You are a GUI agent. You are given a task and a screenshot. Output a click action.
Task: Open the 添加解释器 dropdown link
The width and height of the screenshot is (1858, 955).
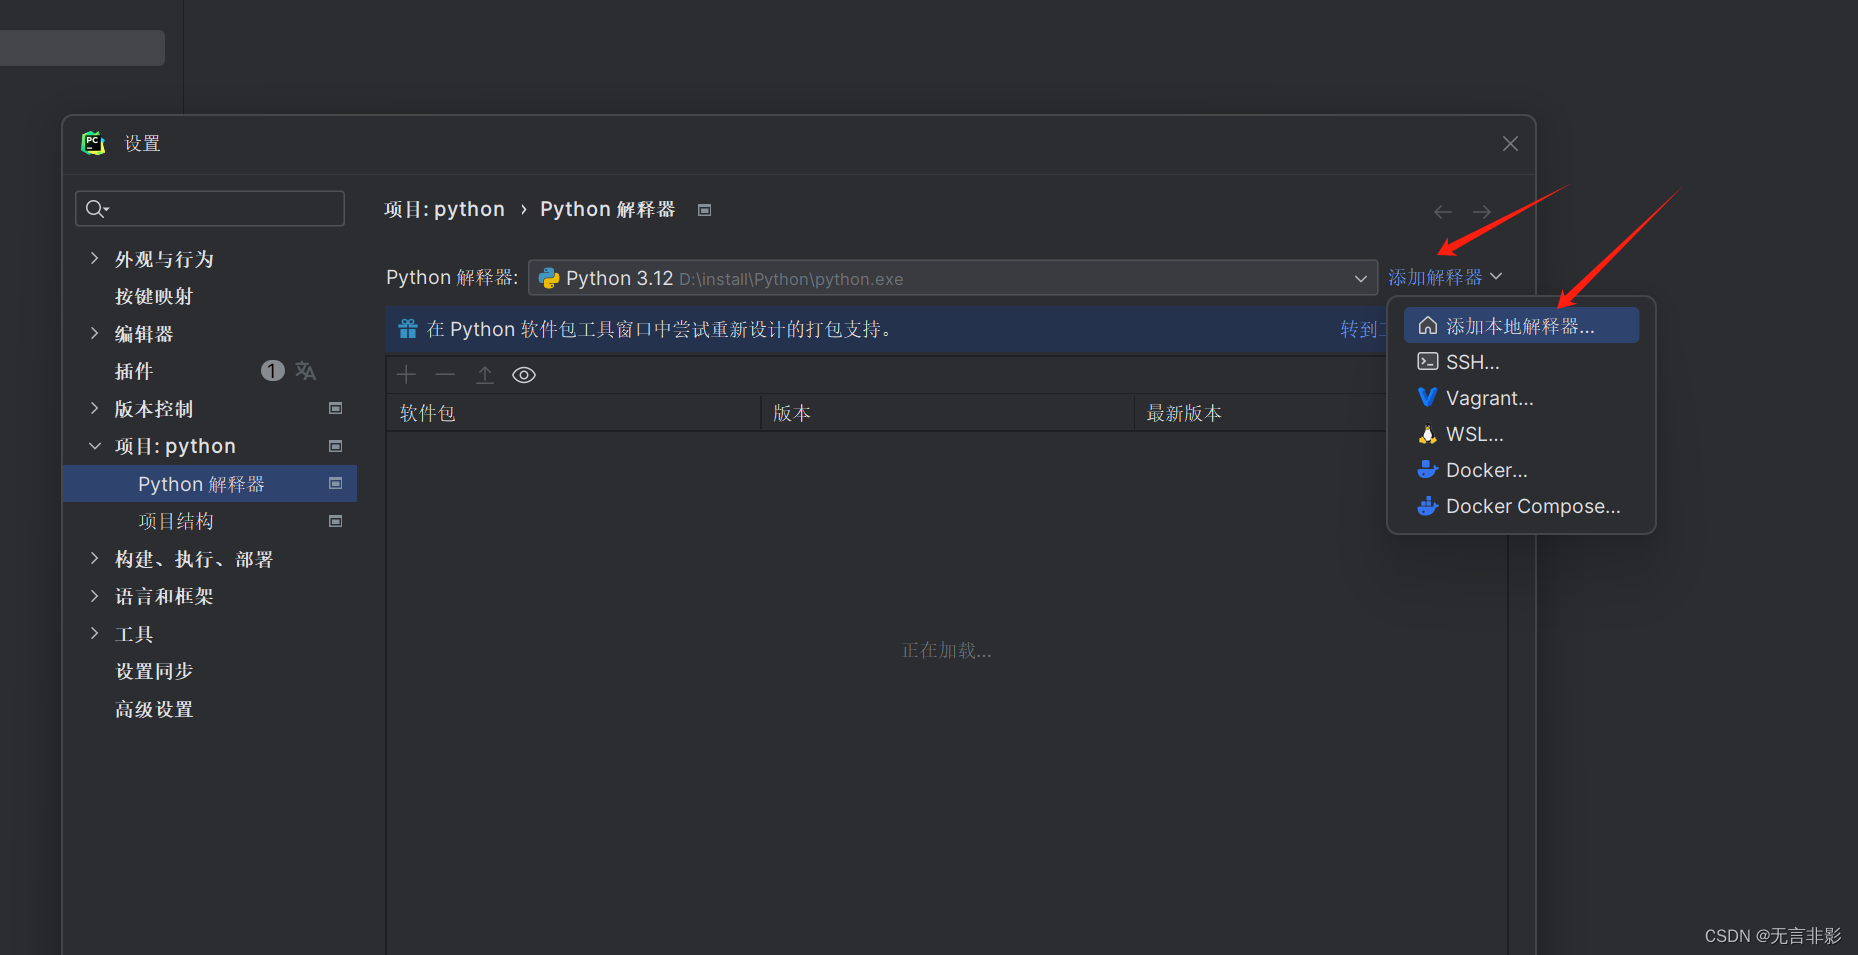[1445, 277]
